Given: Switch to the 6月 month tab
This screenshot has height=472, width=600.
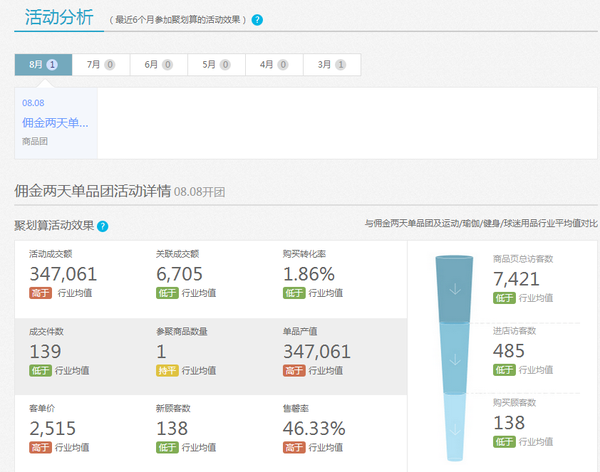Looking at the screenshot, I should 158,64.
